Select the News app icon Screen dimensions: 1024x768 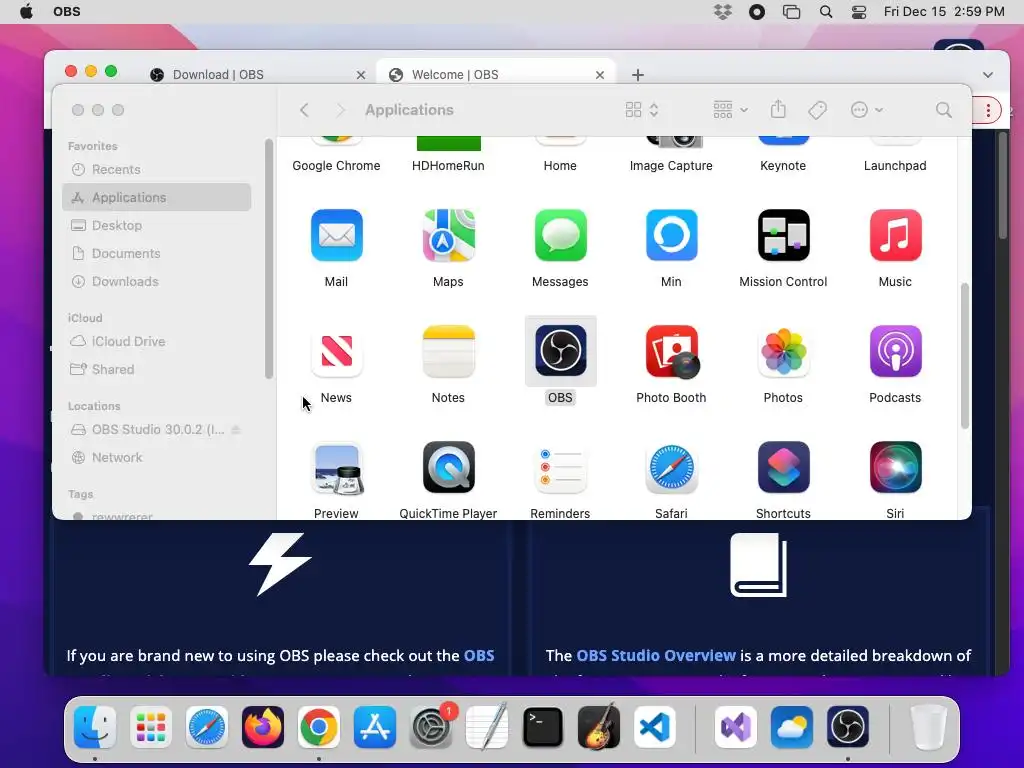tap(336, 351)
